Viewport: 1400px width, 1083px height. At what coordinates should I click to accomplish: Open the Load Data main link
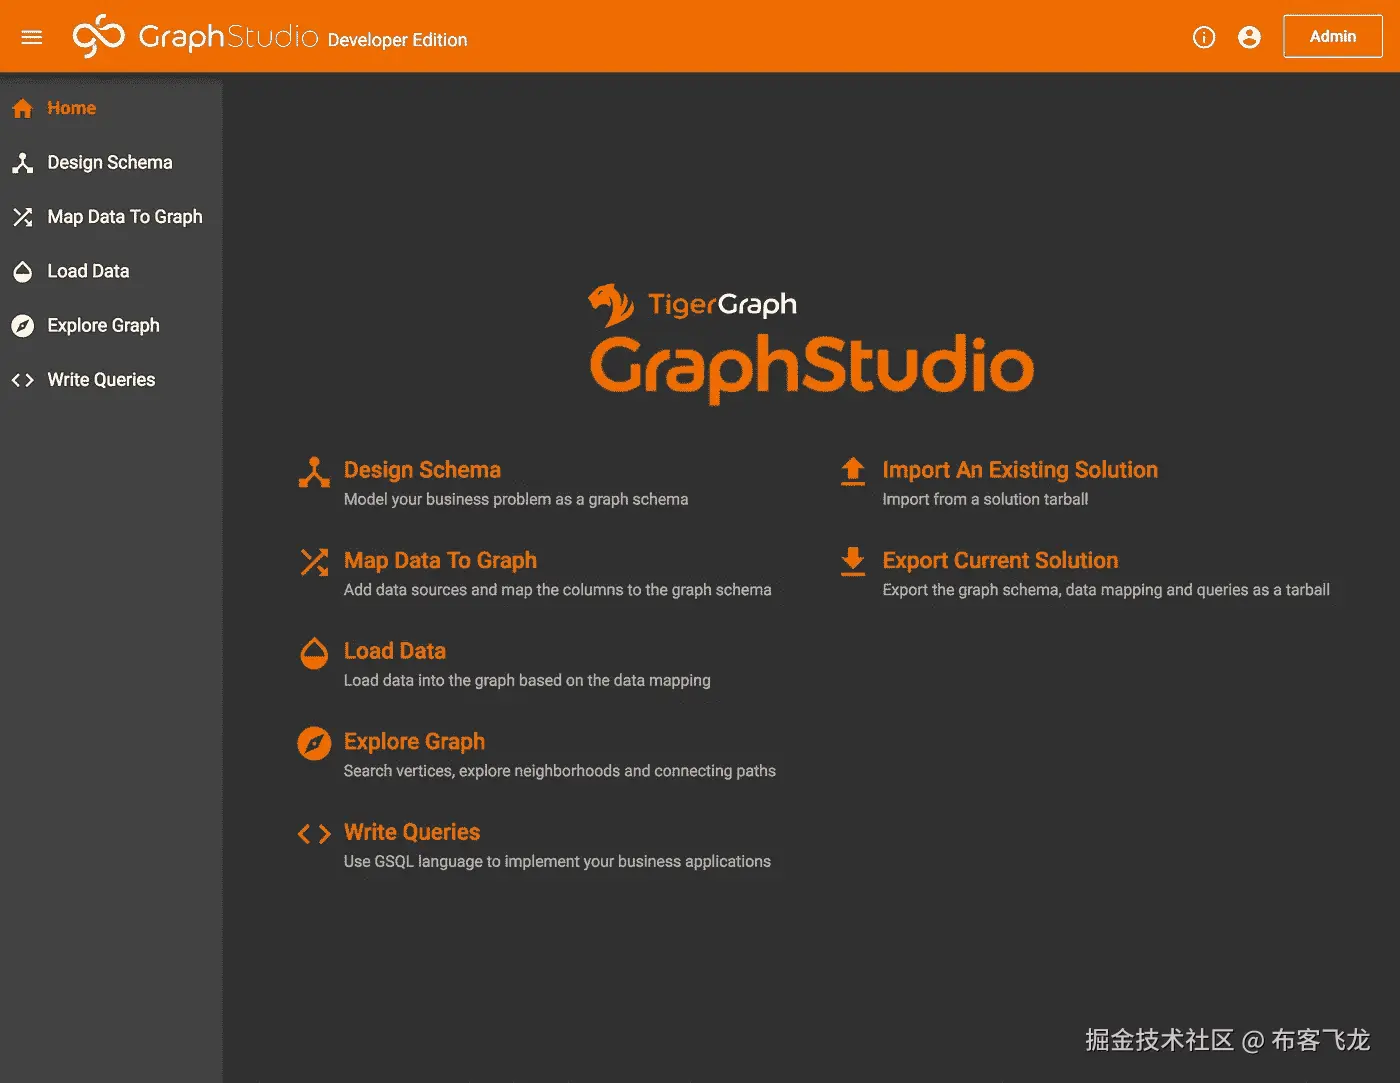[395, 651]
